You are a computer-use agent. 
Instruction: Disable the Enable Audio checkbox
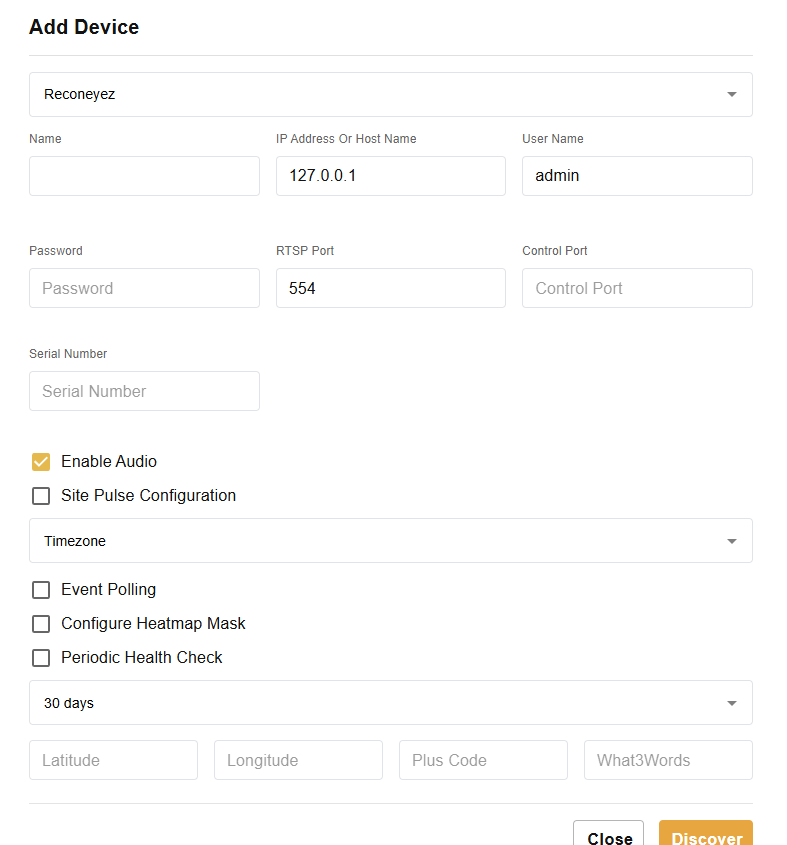(41, 462)
